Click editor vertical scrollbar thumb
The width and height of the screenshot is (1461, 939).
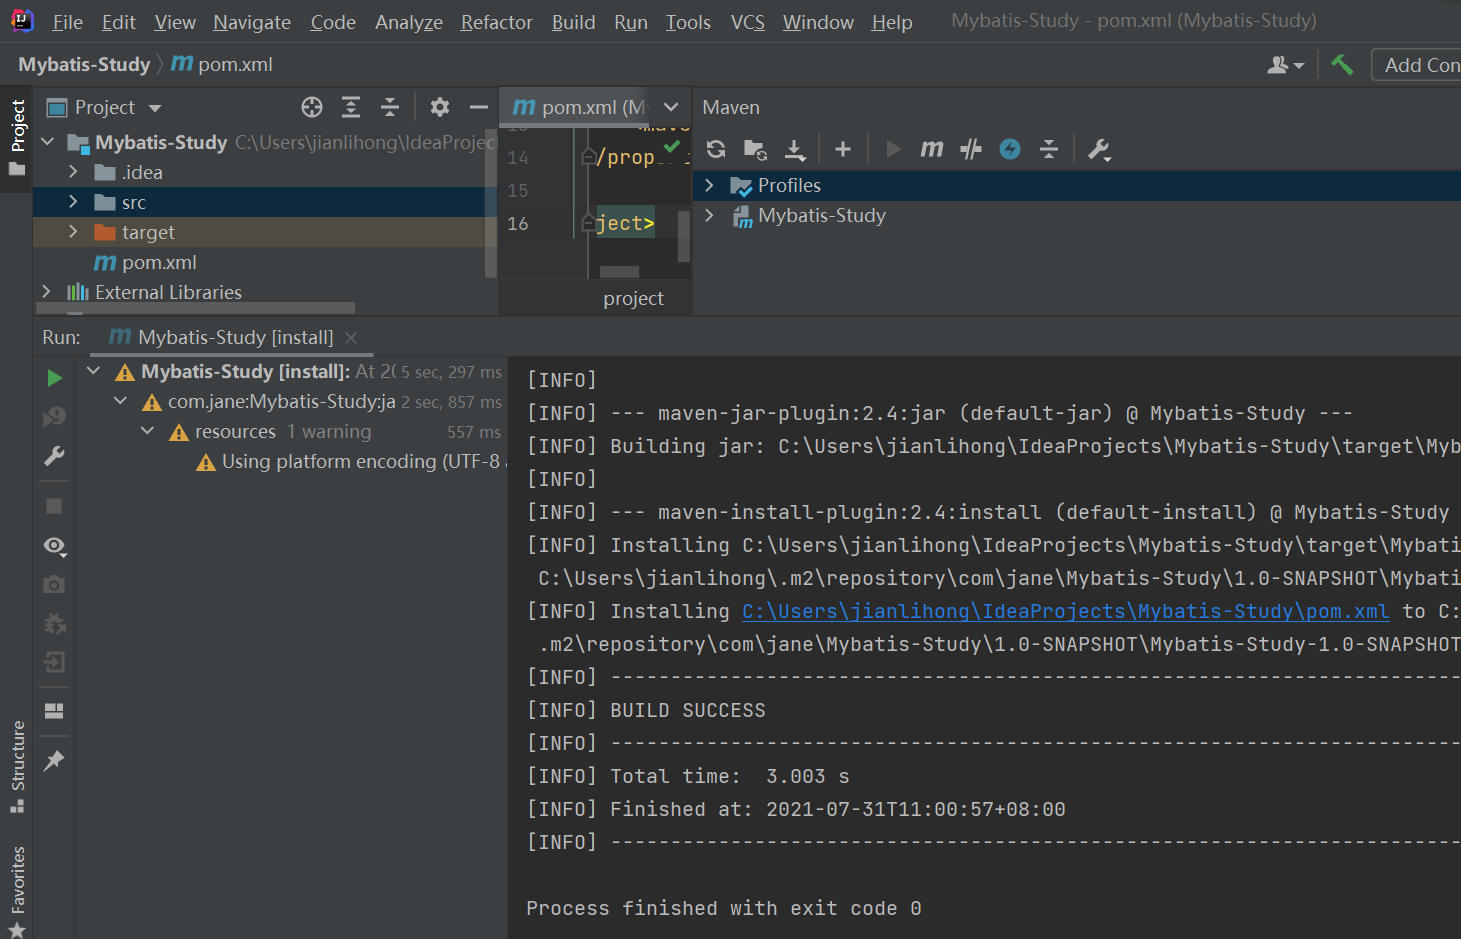coord(684,236)
